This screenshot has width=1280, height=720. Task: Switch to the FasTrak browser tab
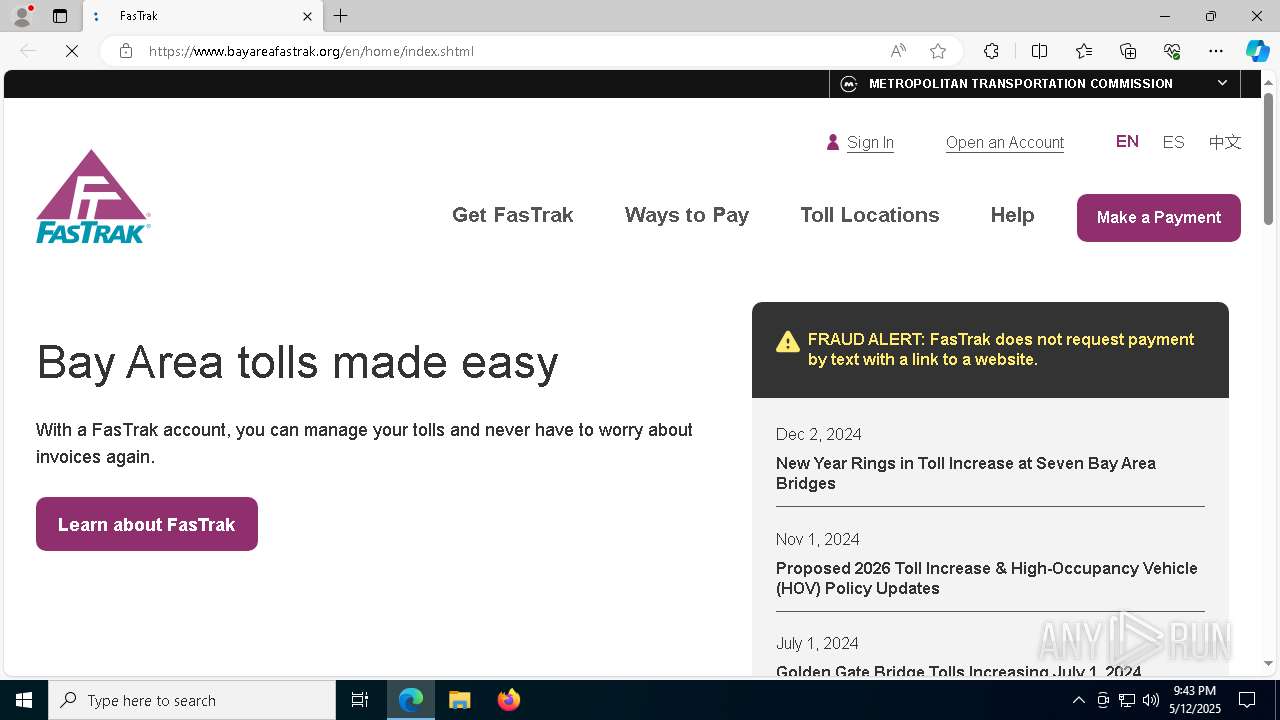pos(203,16)
